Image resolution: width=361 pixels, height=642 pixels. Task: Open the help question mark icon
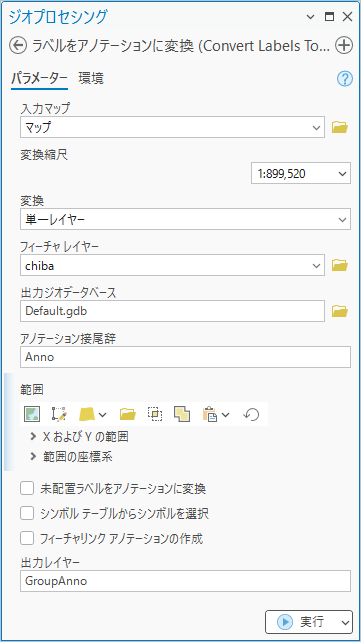click(x=345, y=79)
